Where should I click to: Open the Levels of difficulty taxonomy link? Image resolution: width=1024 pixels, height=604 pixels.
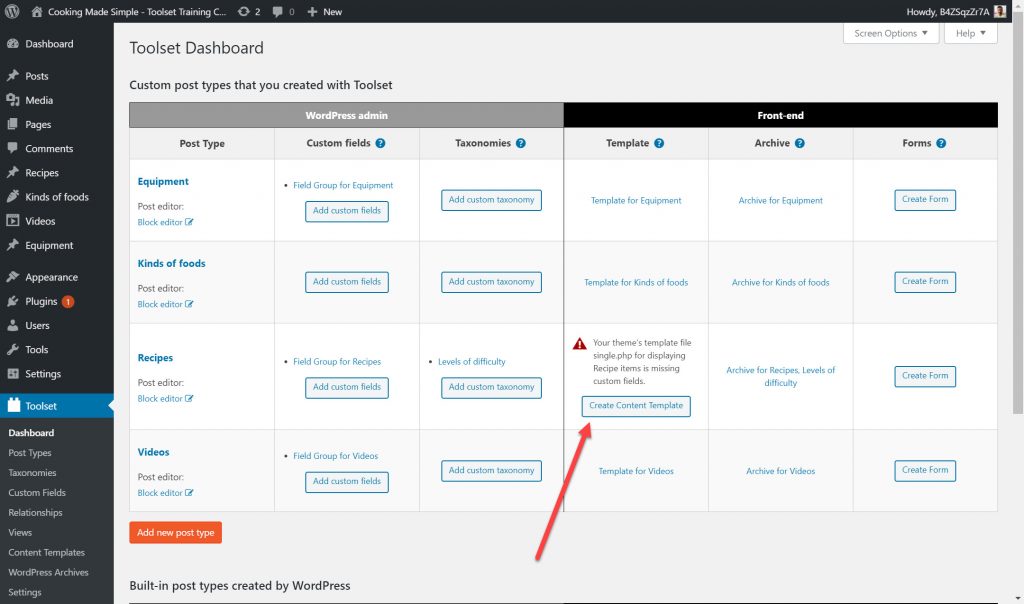(x=472, y=362)
